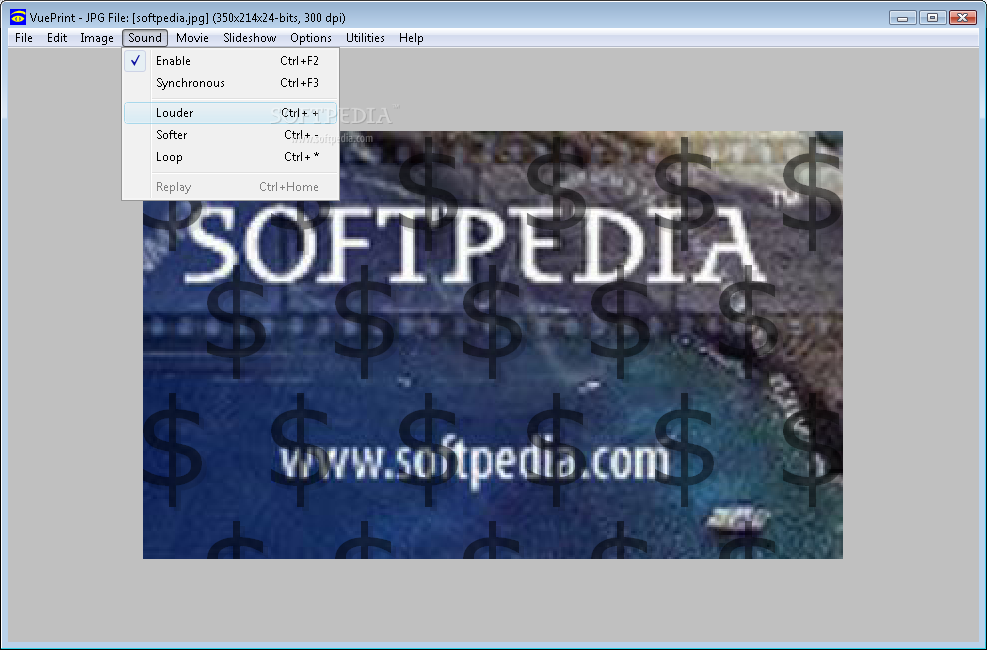Click the VuePrint eye icon in title bar
The width and height of the screenshot is (987, 650).
coord(18,17)
